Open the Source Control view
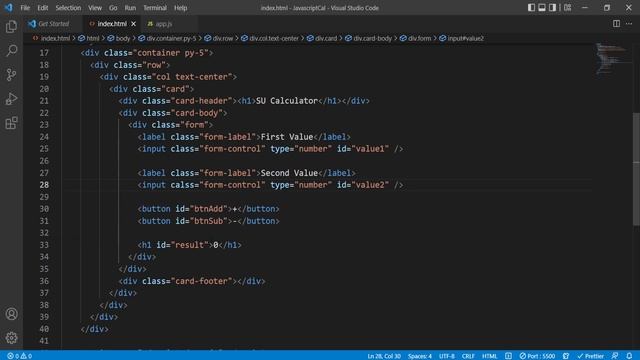Viewport: 640px width, 360px height. (x=11, y=75)
